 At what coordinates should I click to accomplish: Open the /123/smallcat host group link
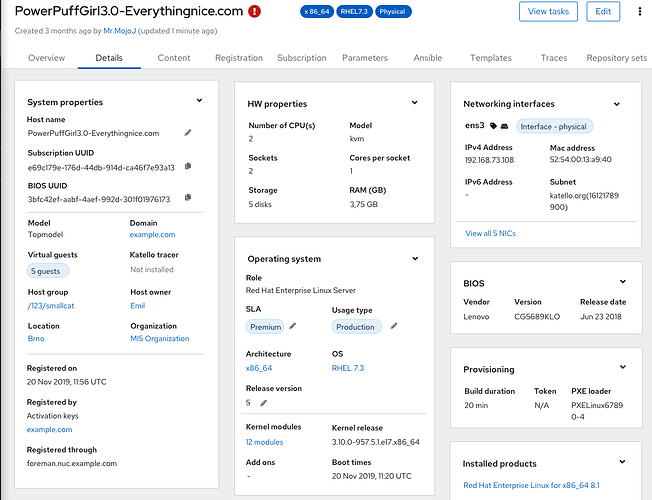coord(51,306)
